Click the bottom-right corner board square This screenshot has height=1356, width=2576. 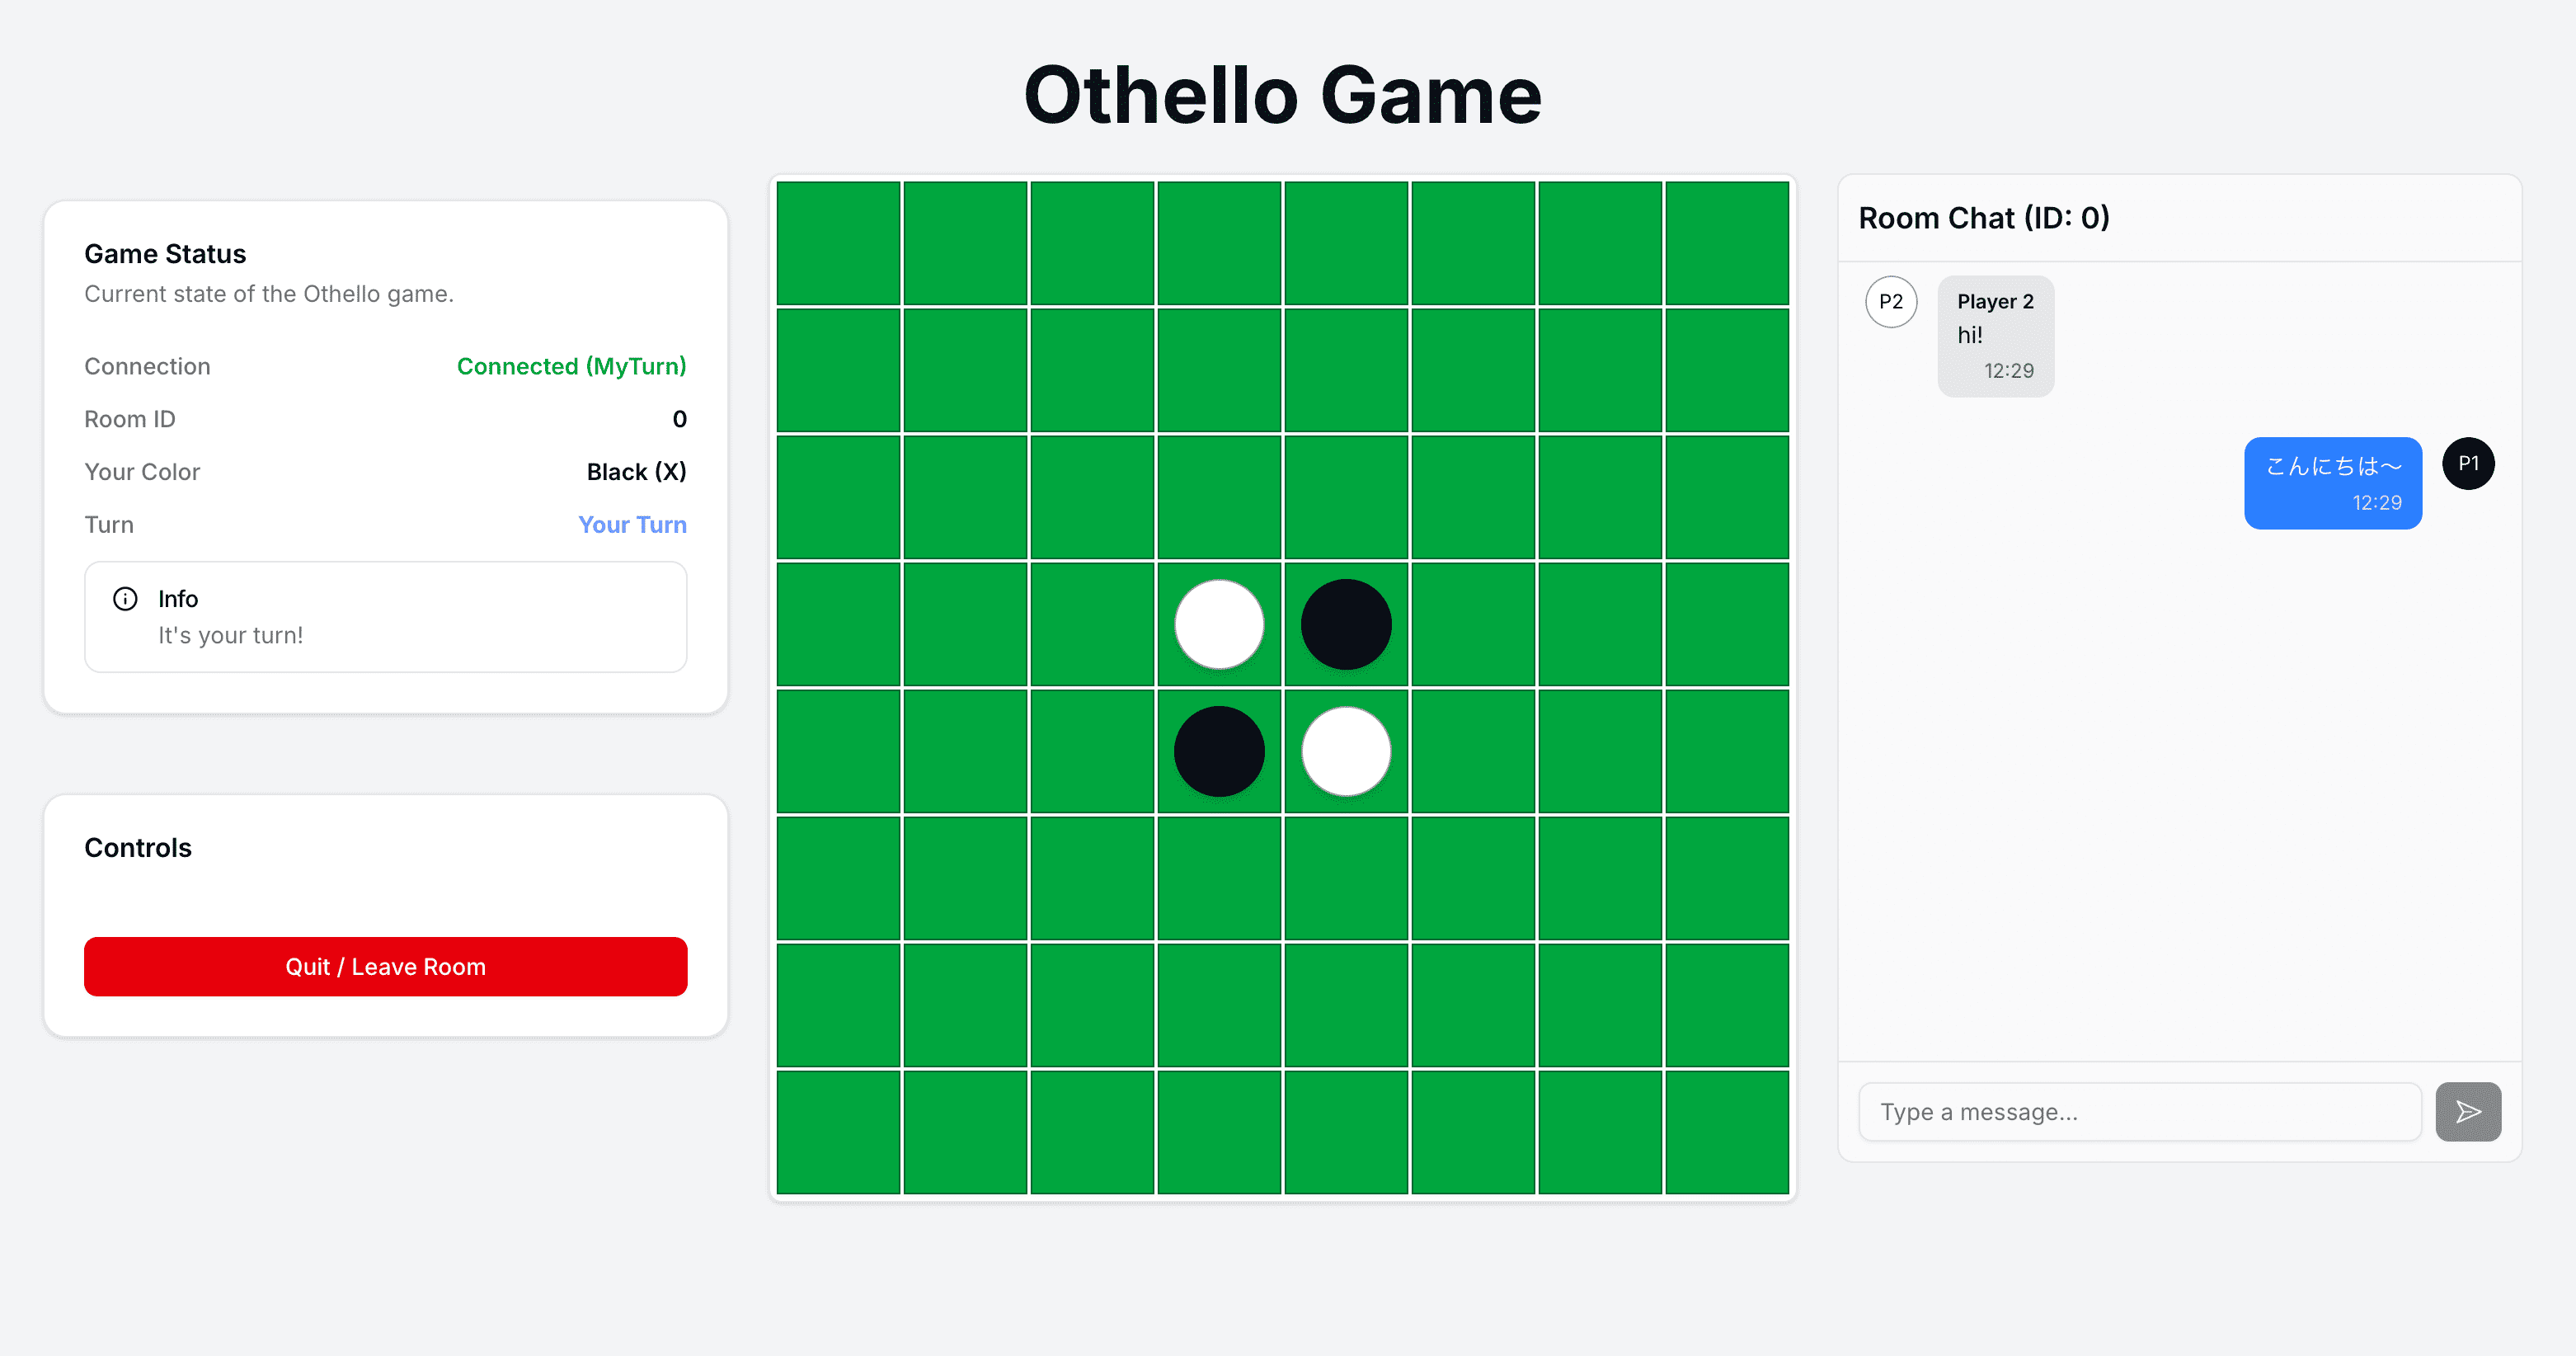click(1727, 1131)
